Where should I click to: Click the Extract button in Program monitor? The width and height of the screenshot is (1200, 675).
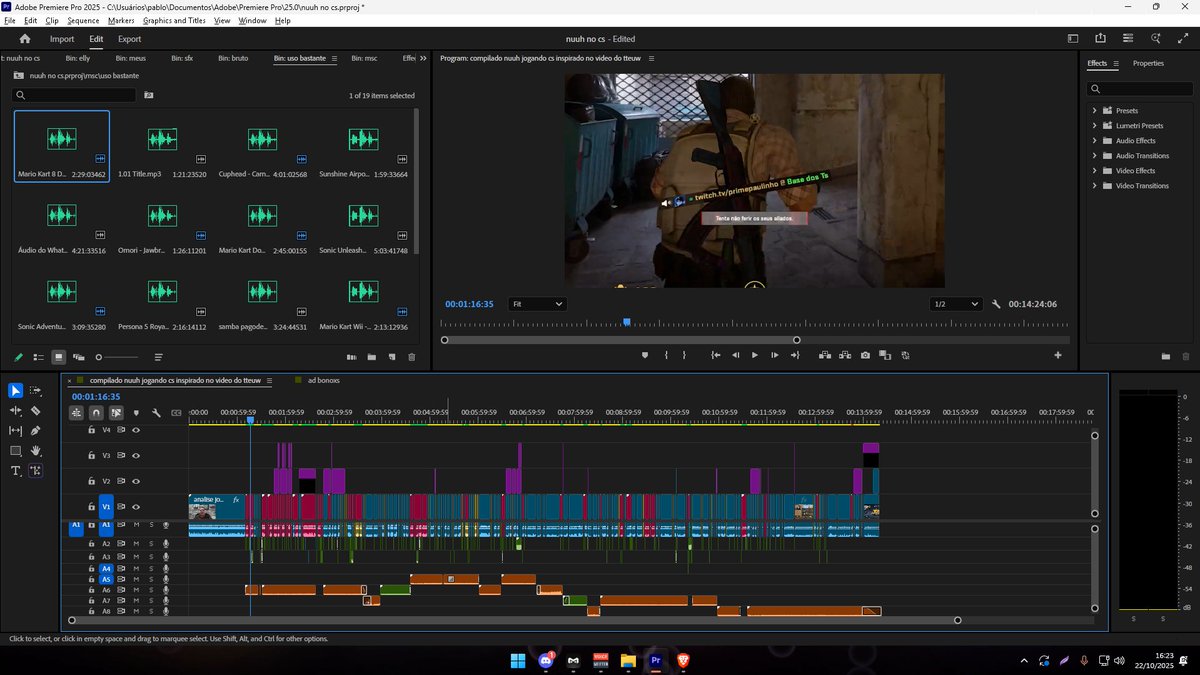click(845, 355)
